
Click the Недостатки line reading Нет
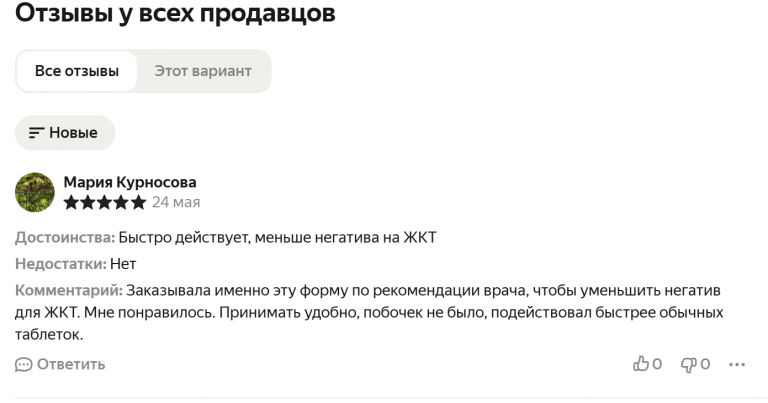pyautogui.click(x=75, y=264)
